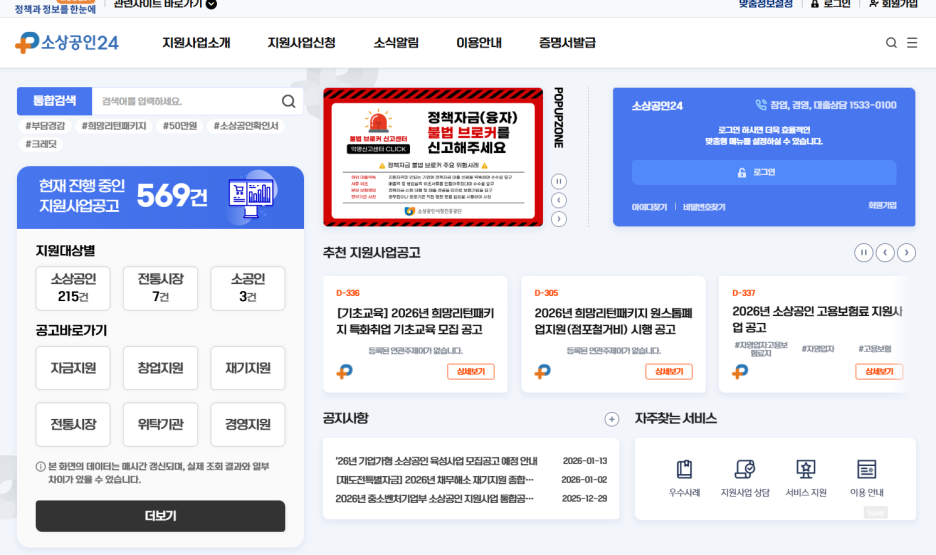Open the 불법 브로커 신고 banner
Image resolution: width=936 pixels, height=555 pixels.
(x=433, y=158)
